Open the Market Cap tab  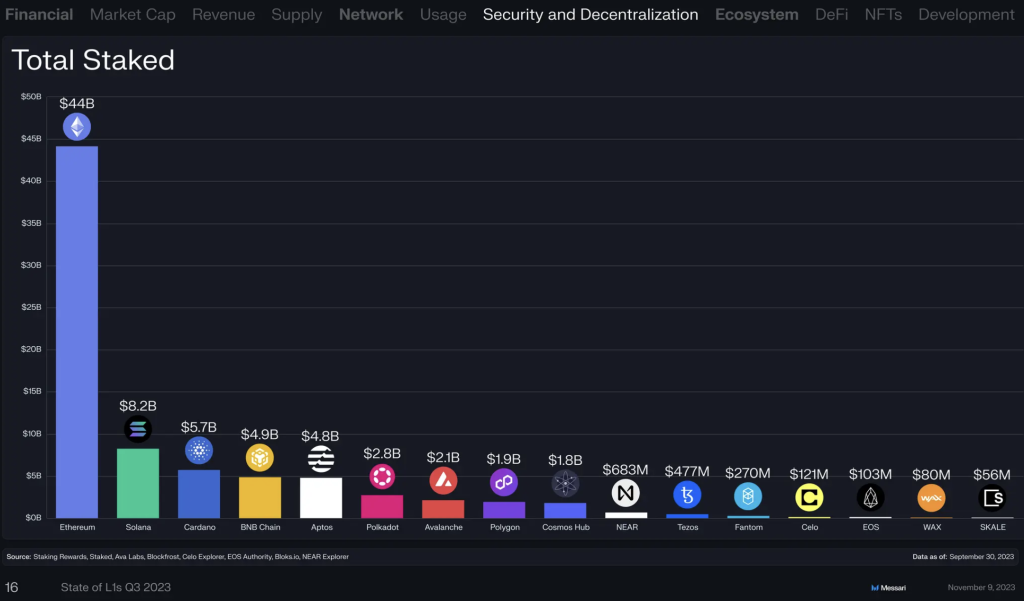pyautogui.click(x=133, y=14)
